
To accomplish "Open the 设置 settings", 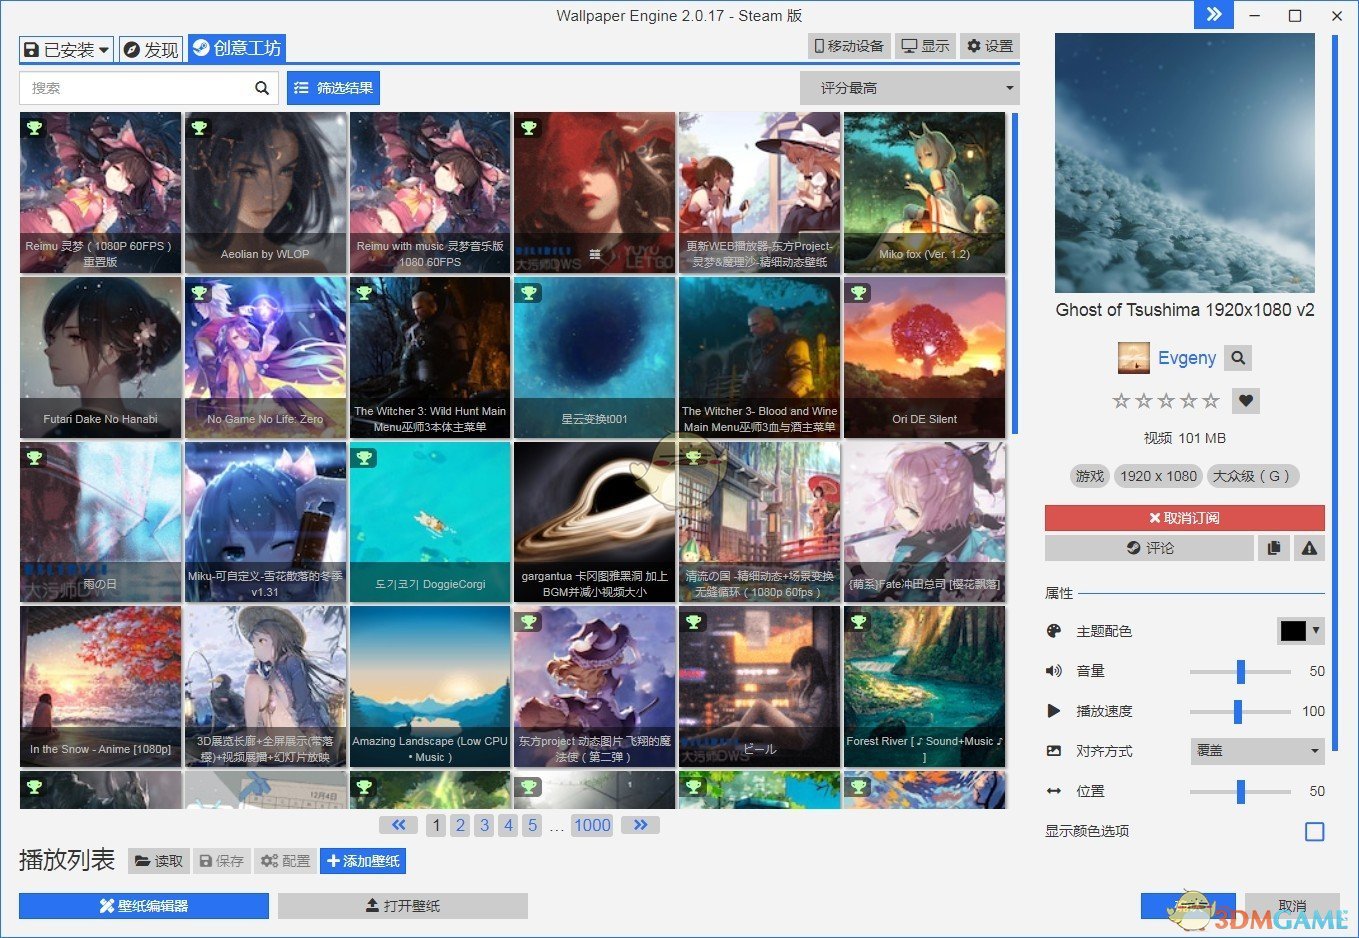I will [990, 46].
